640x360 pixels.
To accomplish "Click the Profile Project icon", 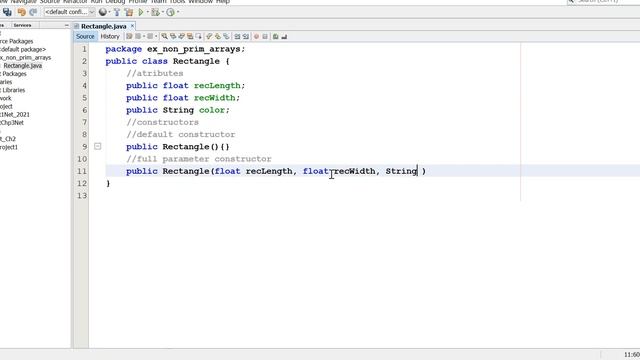I will tap(171, 12).
